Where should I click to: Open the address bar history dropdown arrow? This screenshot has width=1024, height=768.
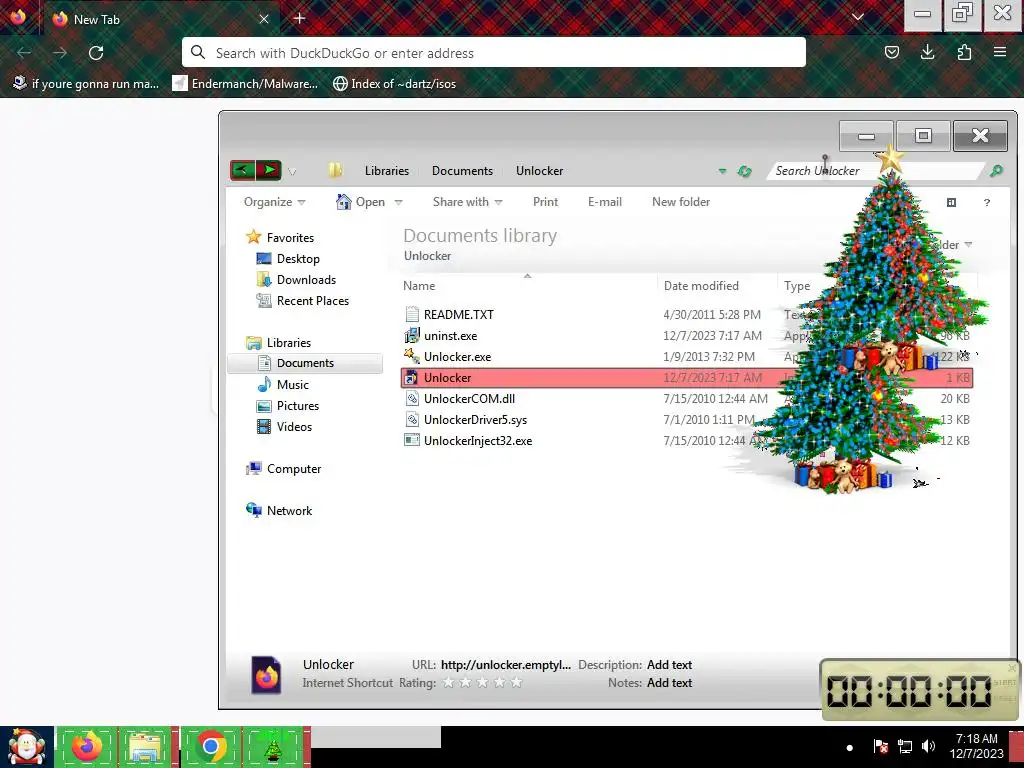pos(722,171)
